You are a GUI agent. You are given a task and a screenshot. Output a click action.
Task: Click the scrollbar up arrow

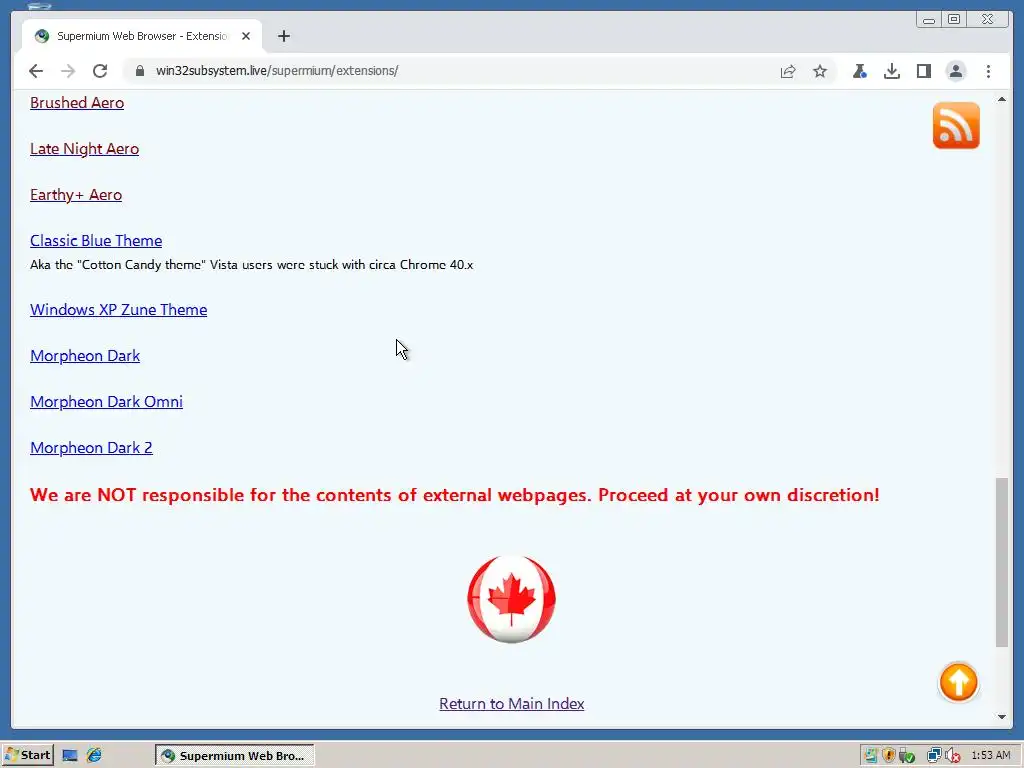point(1002,99)
